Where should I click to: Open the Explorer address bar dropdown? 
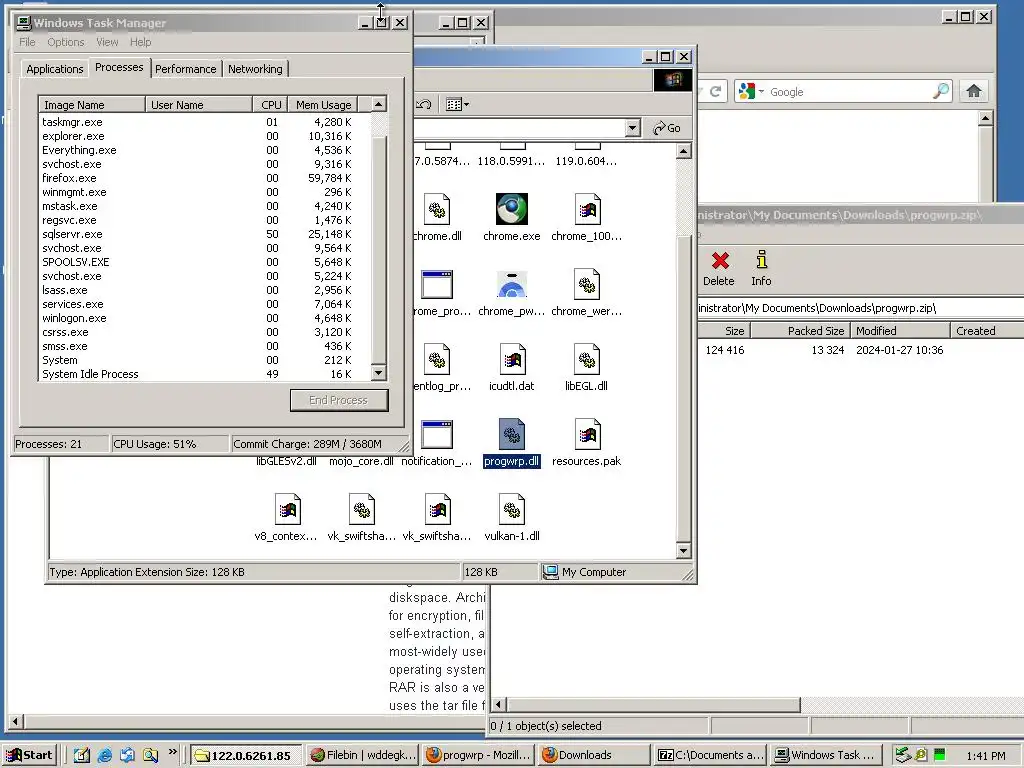click(x=632, y=128)
